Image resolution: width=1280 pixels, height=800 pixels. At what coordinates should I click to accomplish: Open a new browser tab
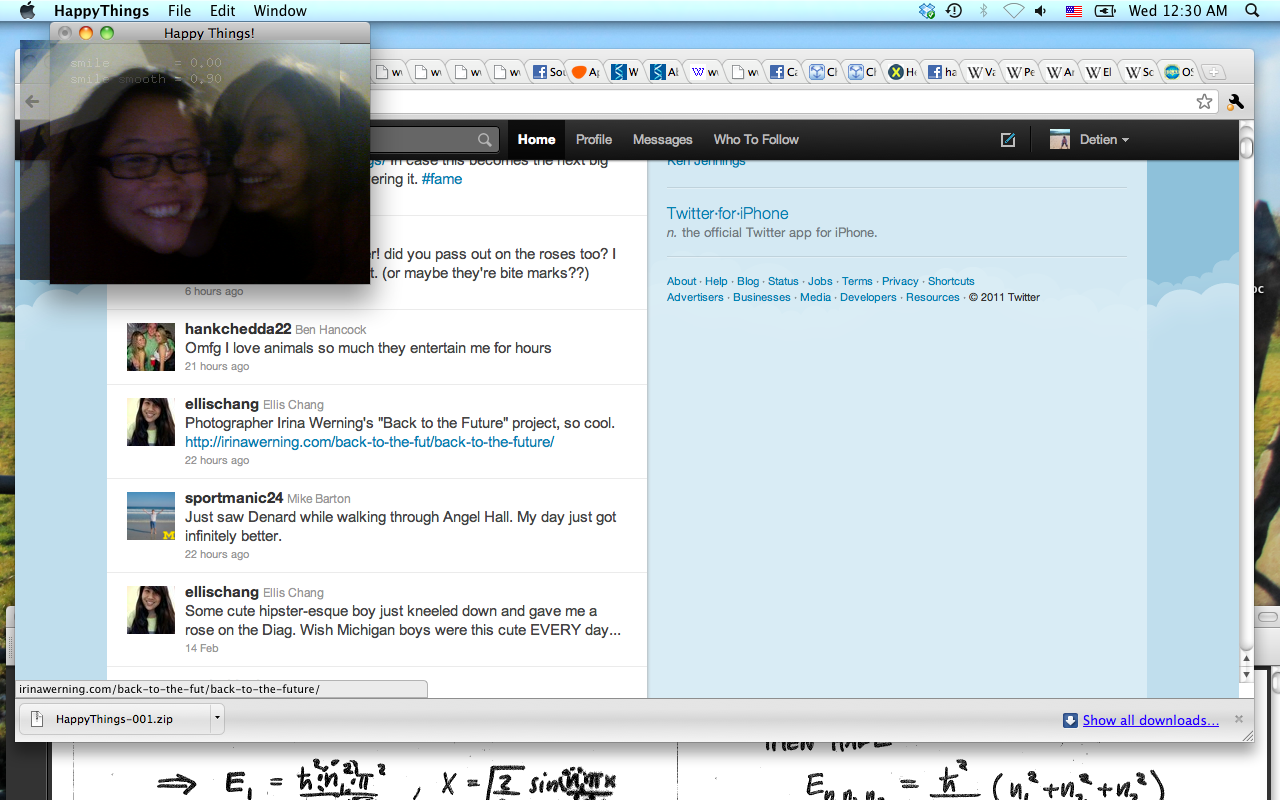[1213, 72]
